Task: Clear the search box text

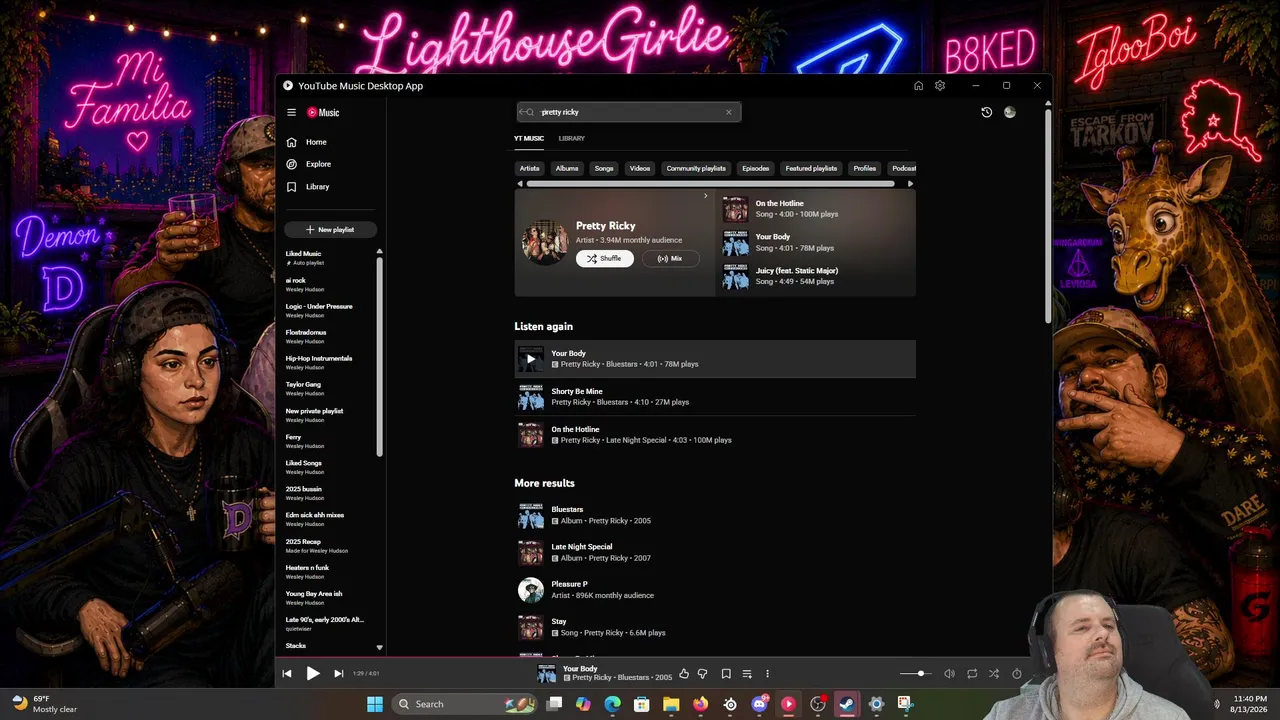Action: pos(728,112)
